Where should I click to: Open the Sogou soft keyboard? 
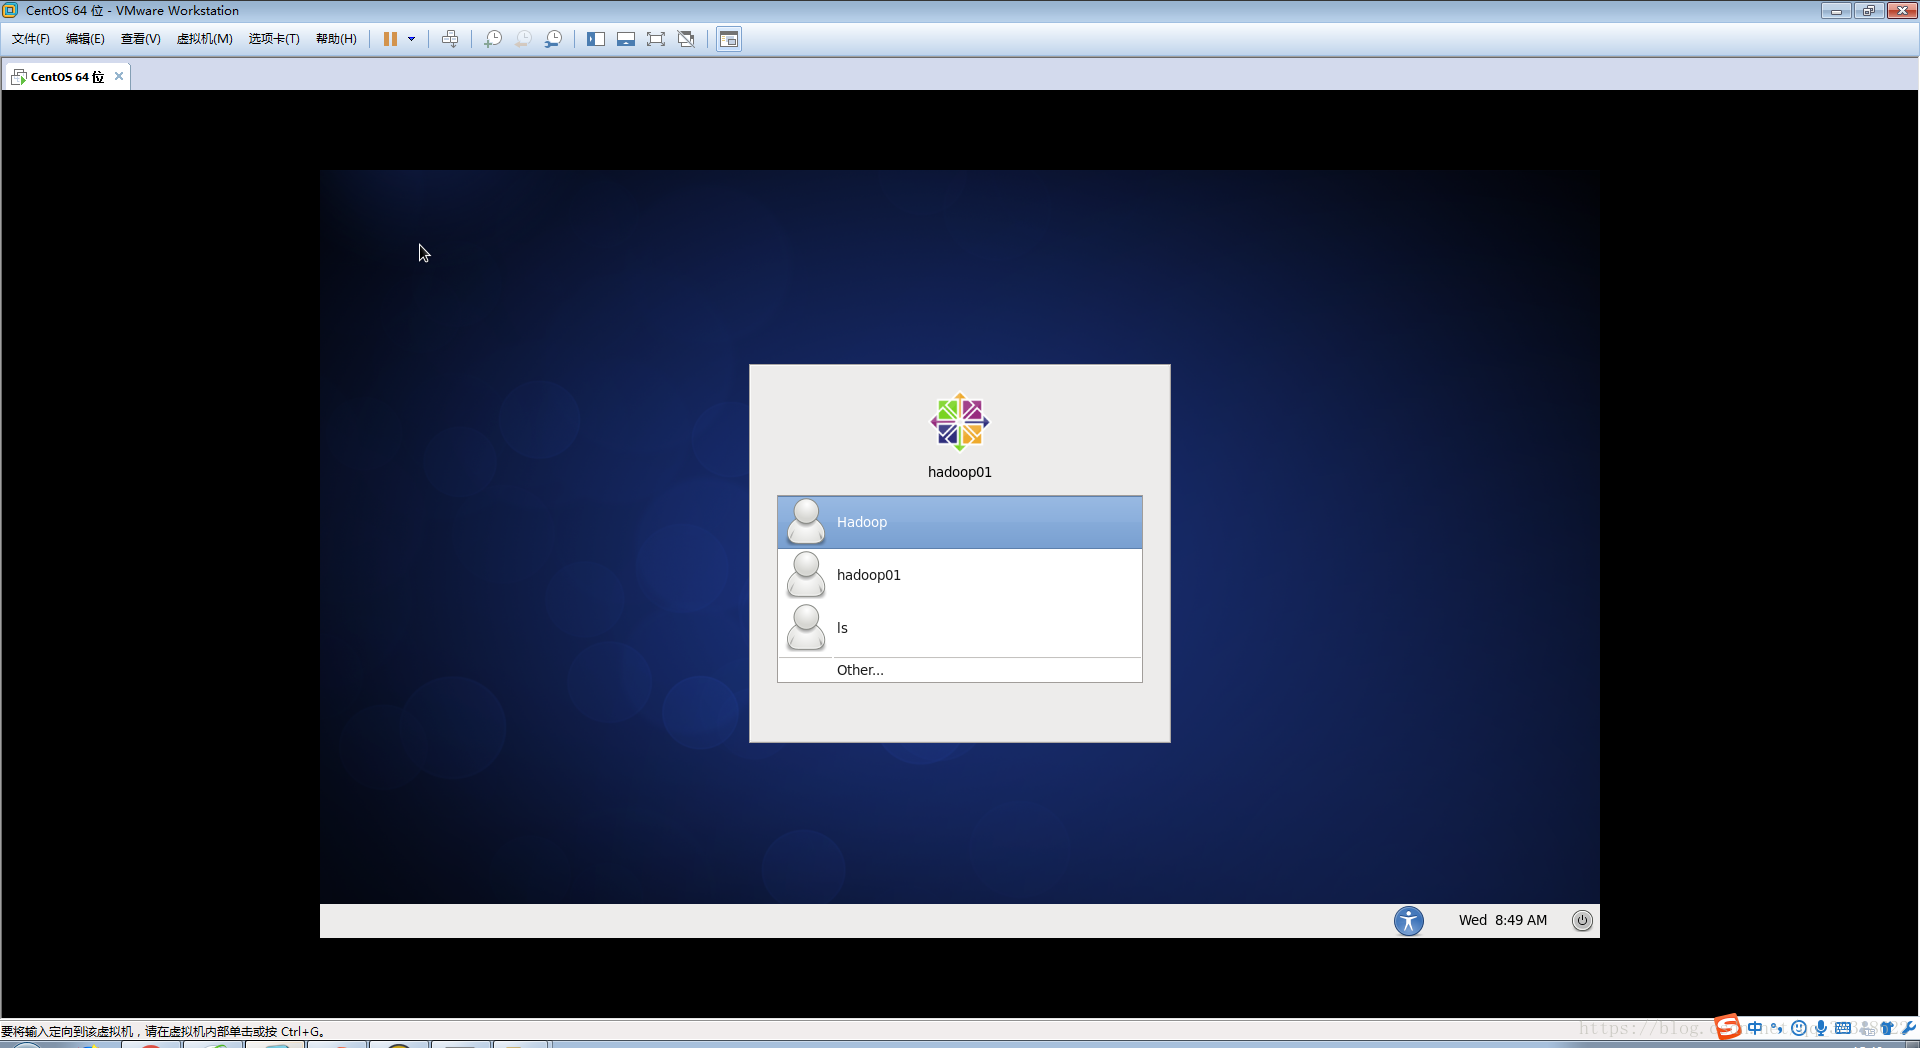tap(1843, 1028)
